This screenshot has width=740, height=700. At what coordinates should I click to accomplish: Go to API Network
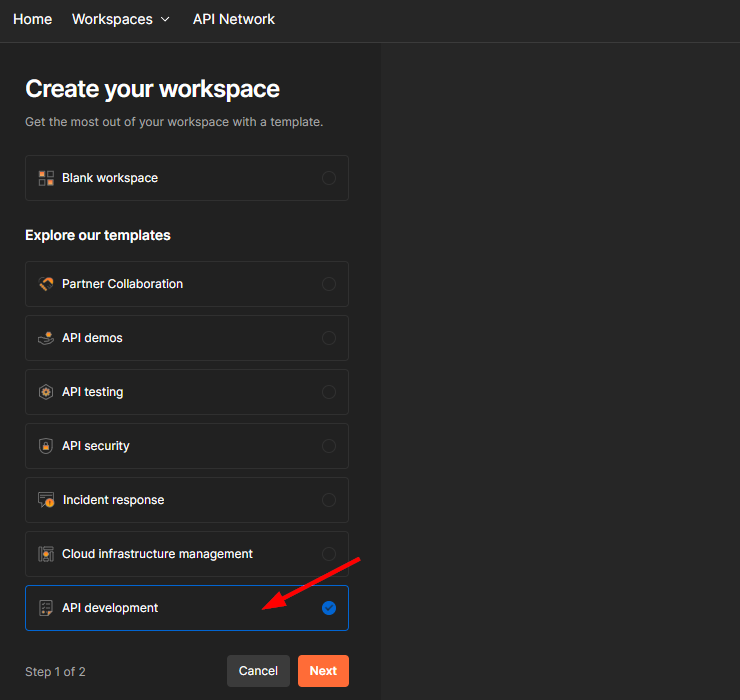234,19
